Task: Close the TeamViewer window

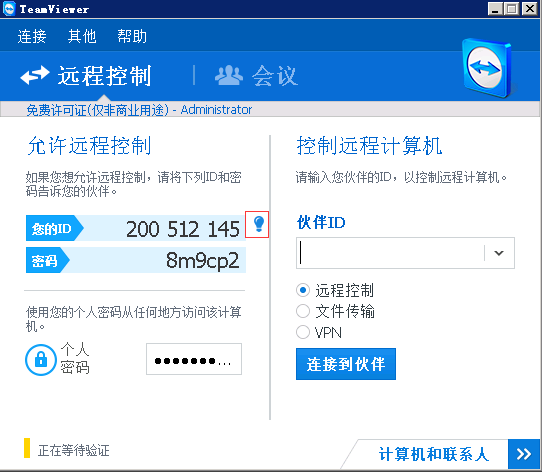Action: [530, 9]
